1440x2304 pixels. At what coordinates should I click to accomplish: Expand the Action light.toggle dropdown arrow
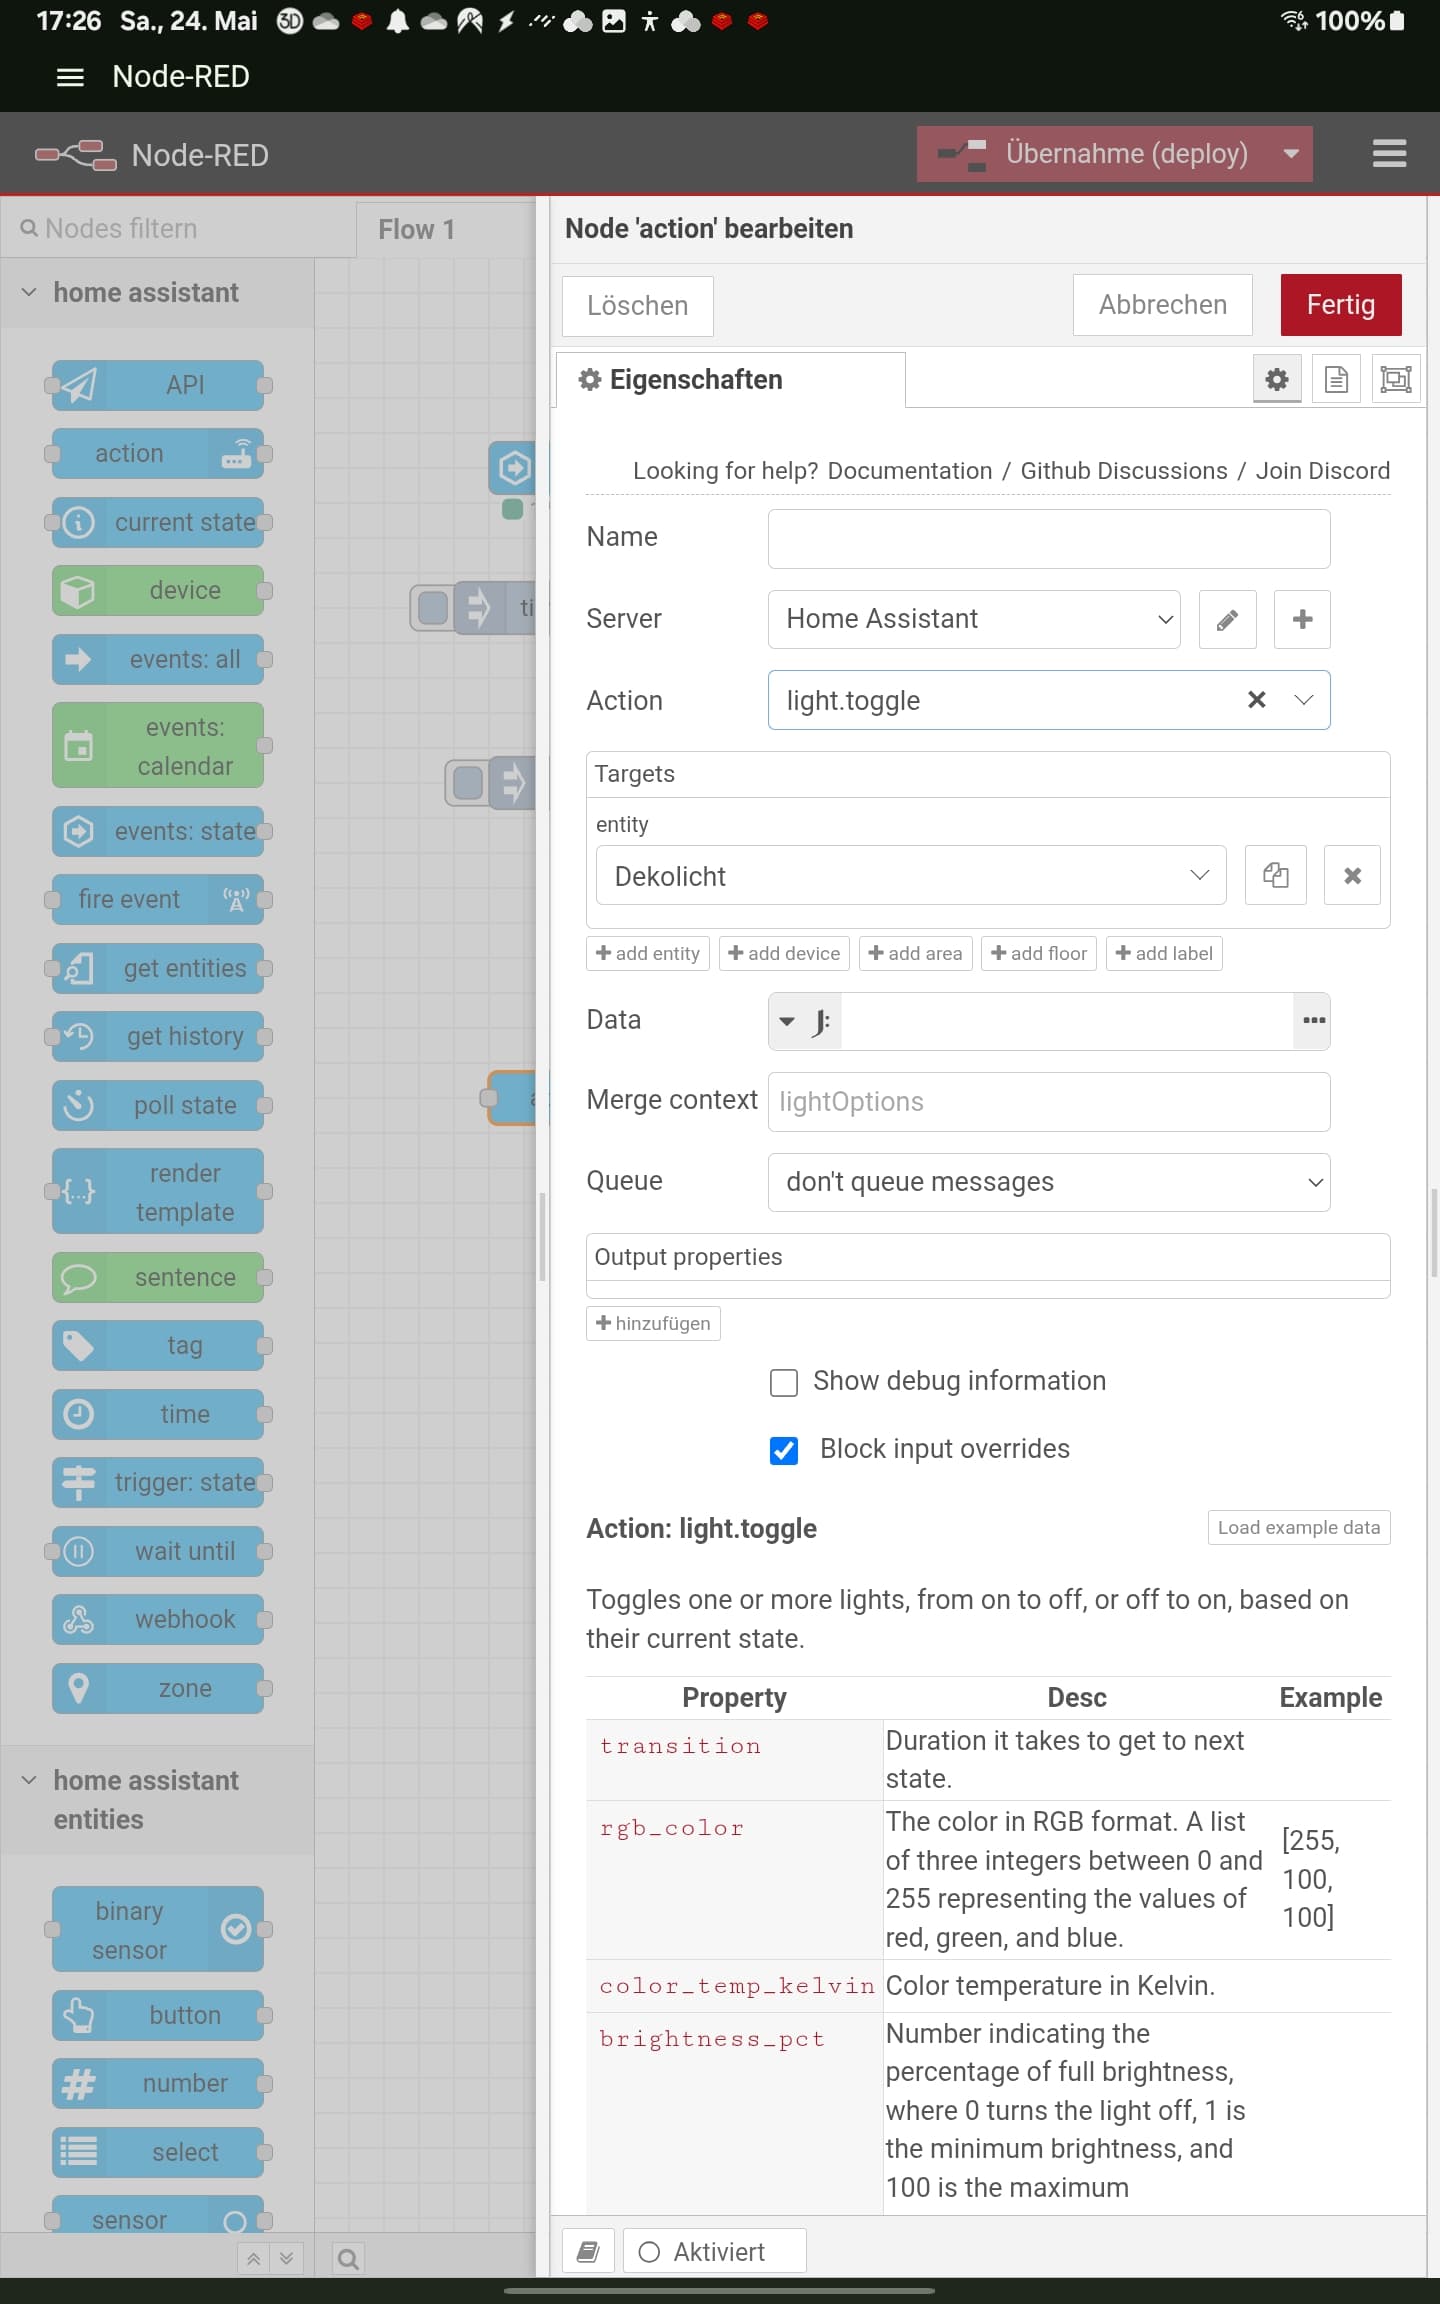1303,700
